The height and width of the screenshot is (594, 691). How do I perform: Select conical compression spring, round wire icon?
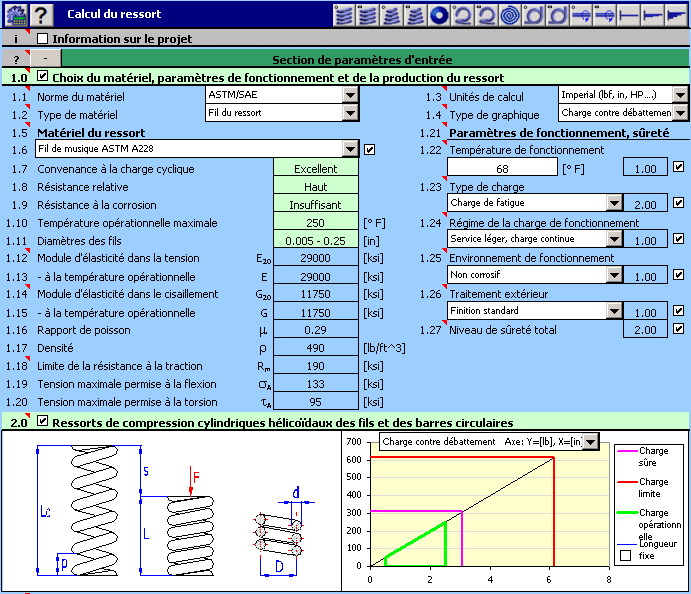[392, 15]
